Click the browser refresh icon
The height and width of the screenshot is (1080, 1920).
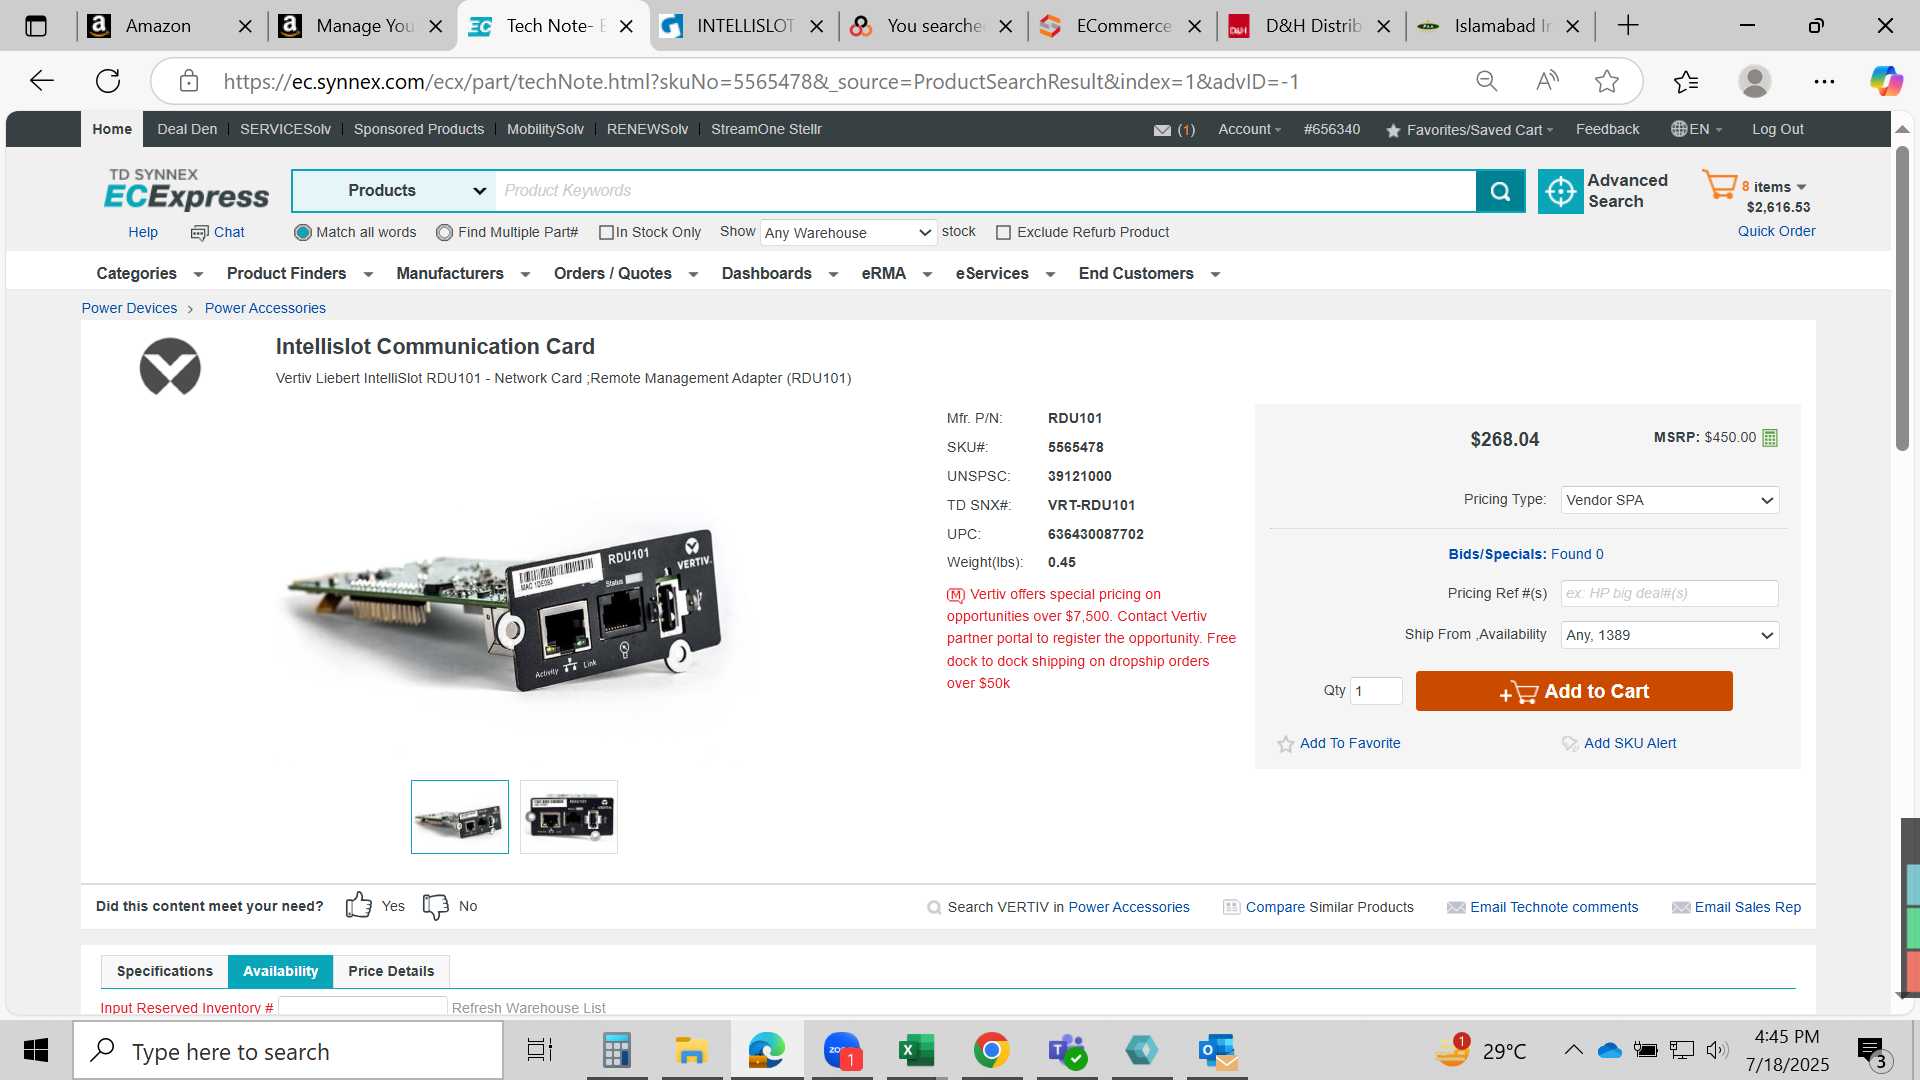coord(108,81)
